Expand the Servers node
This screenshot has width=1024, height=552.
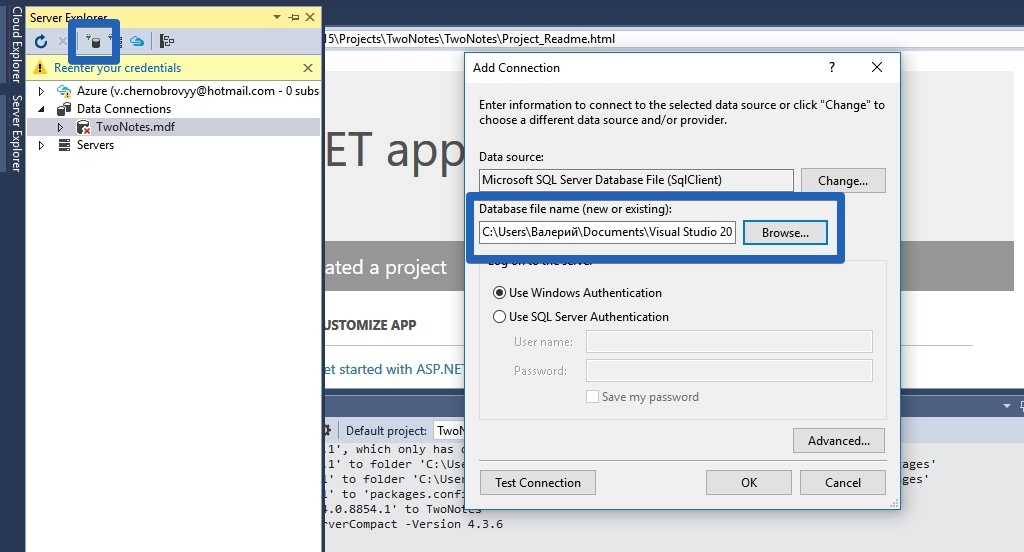pyautogui.click(x=41, y=145)
